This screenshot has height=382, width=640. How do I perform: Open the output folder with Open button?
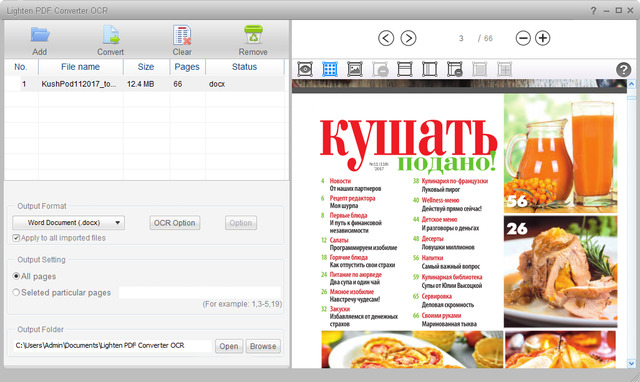coord(229,346)
